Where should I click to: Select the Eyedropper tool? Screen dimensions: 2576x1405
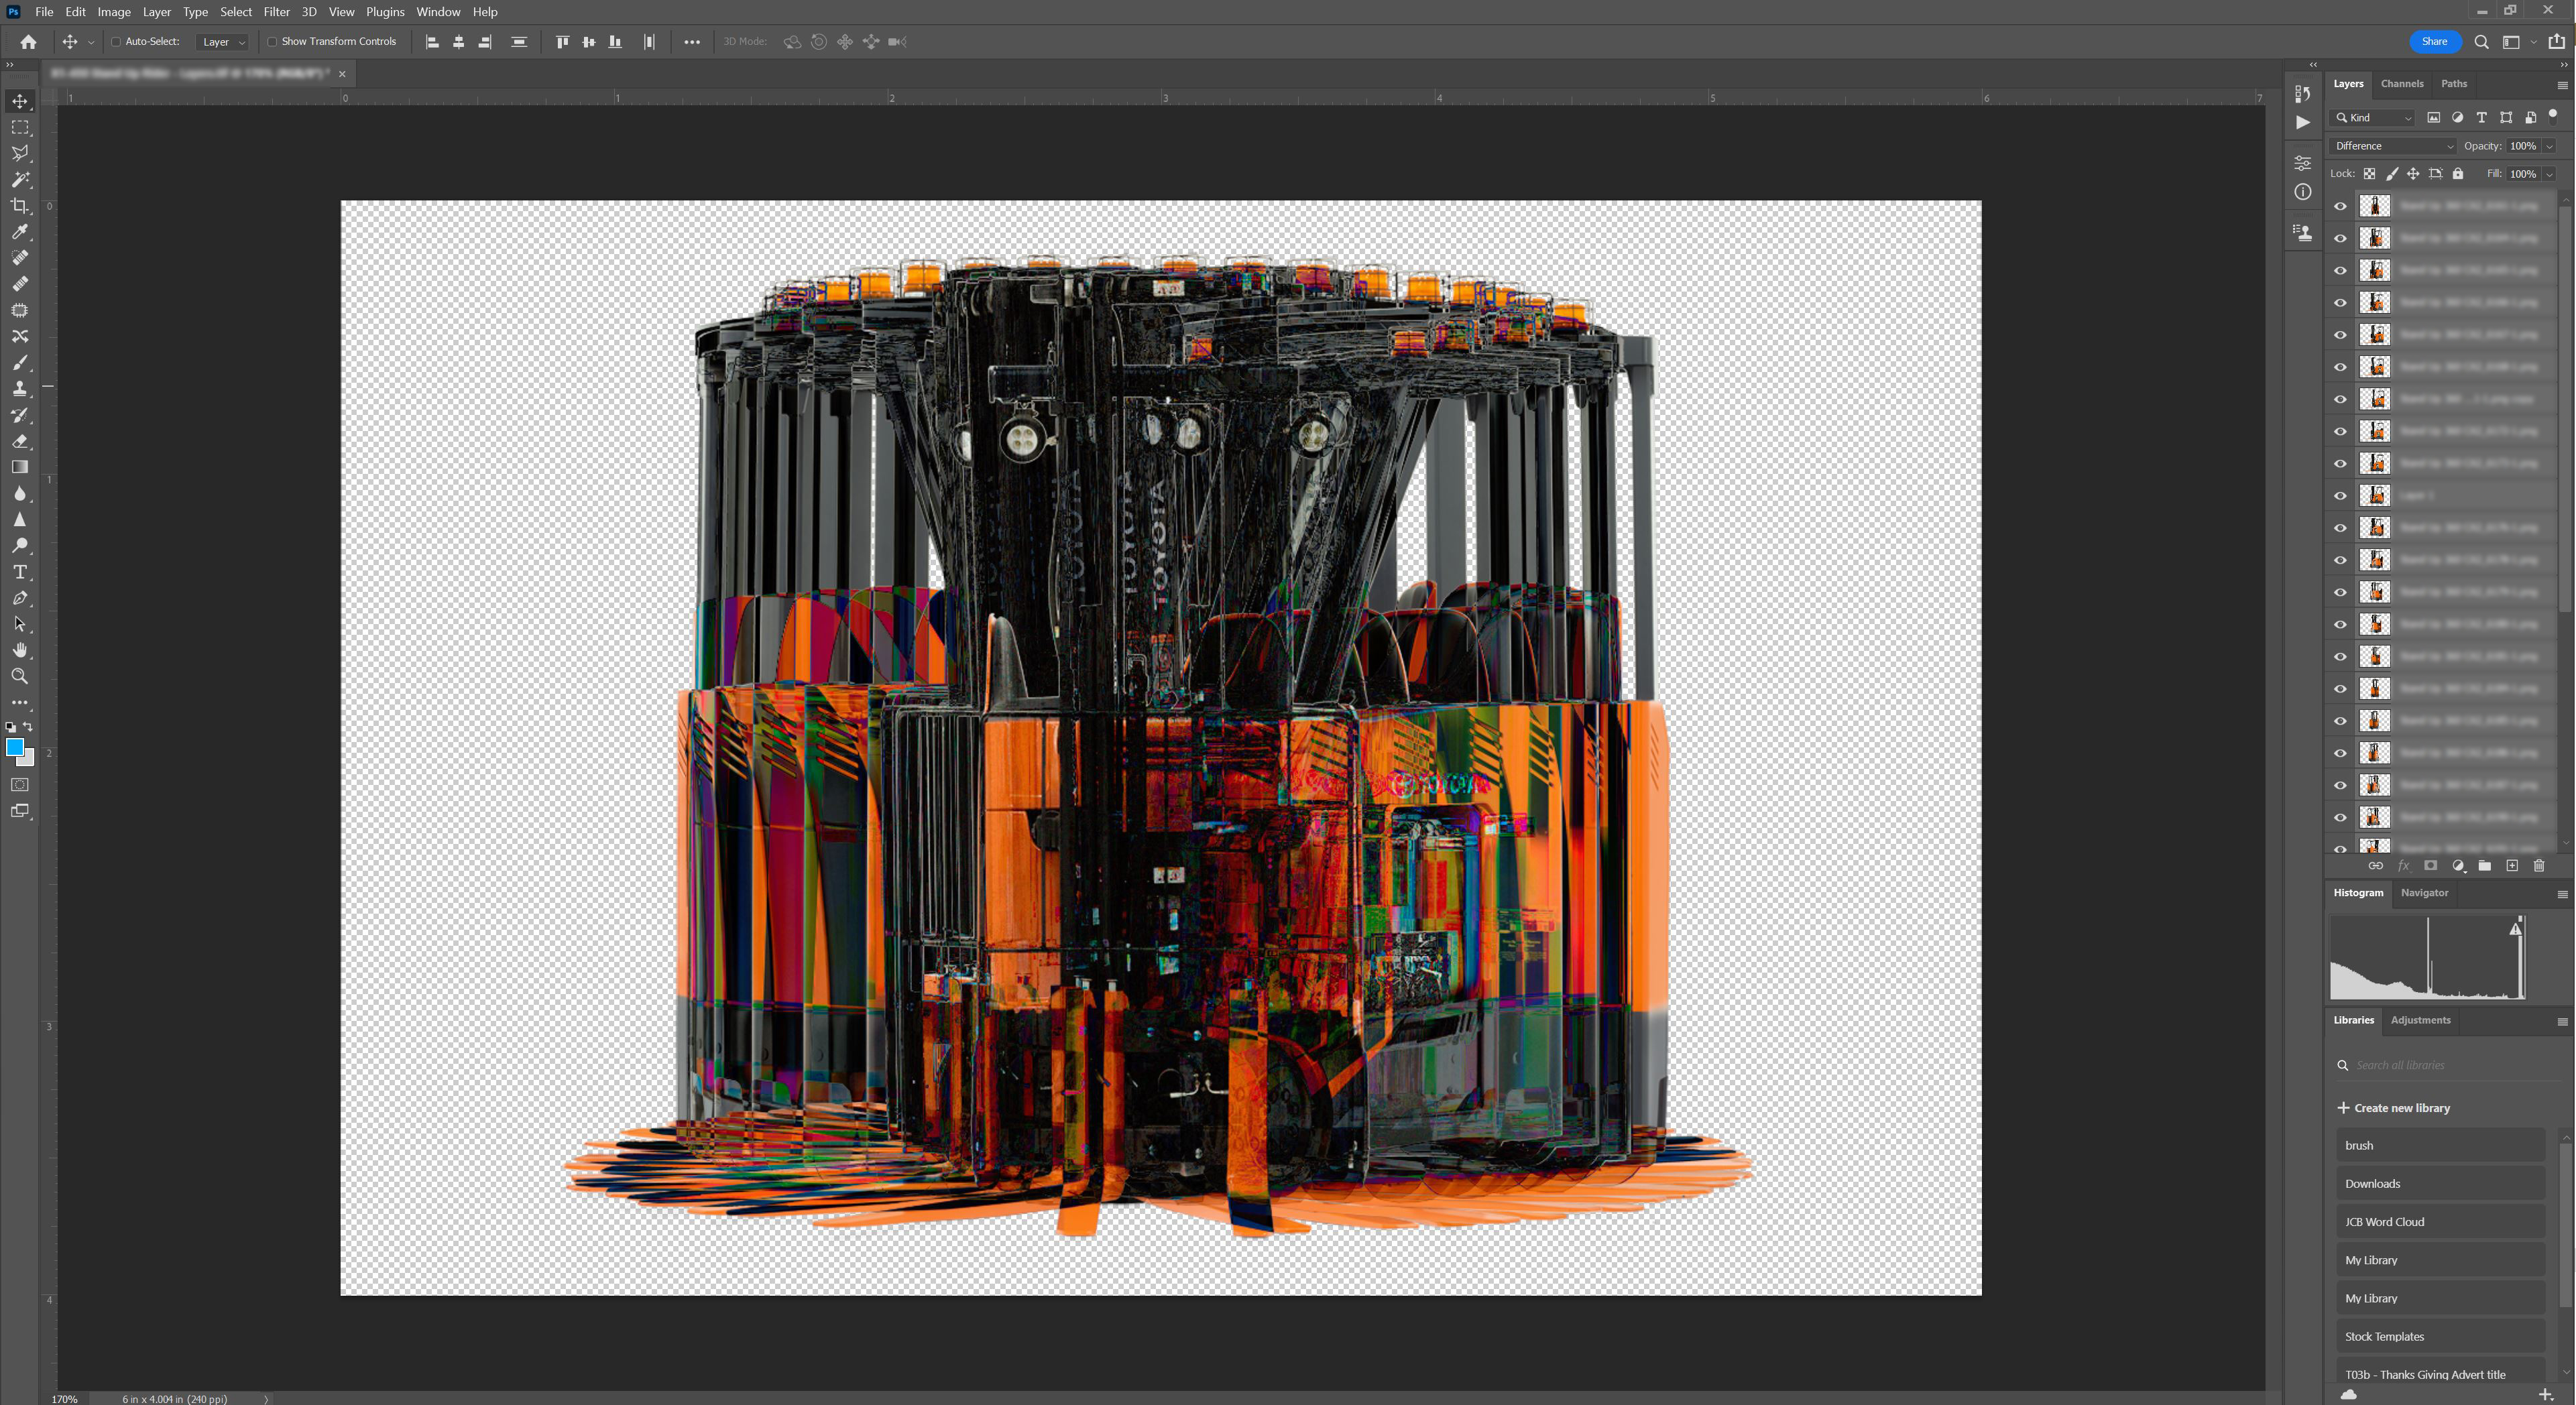click(20, 232)
